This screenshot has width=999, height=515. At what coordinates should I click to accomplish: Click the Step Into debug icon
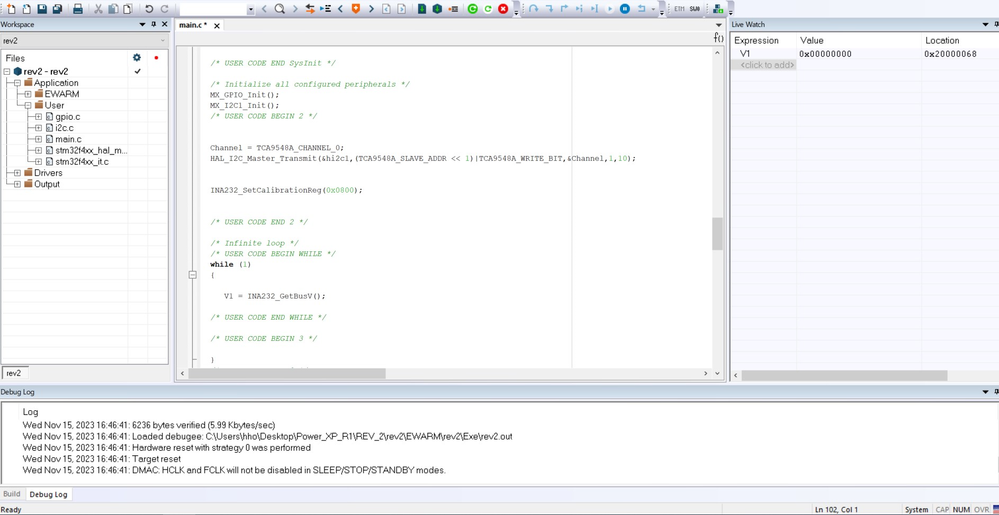click(x=549, y=9)
